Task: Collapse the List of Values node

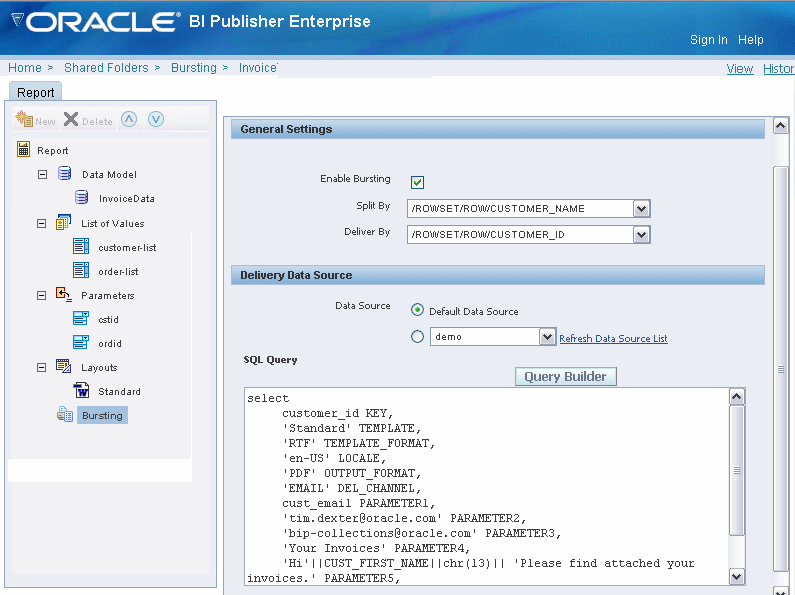Action: (42, 224)
